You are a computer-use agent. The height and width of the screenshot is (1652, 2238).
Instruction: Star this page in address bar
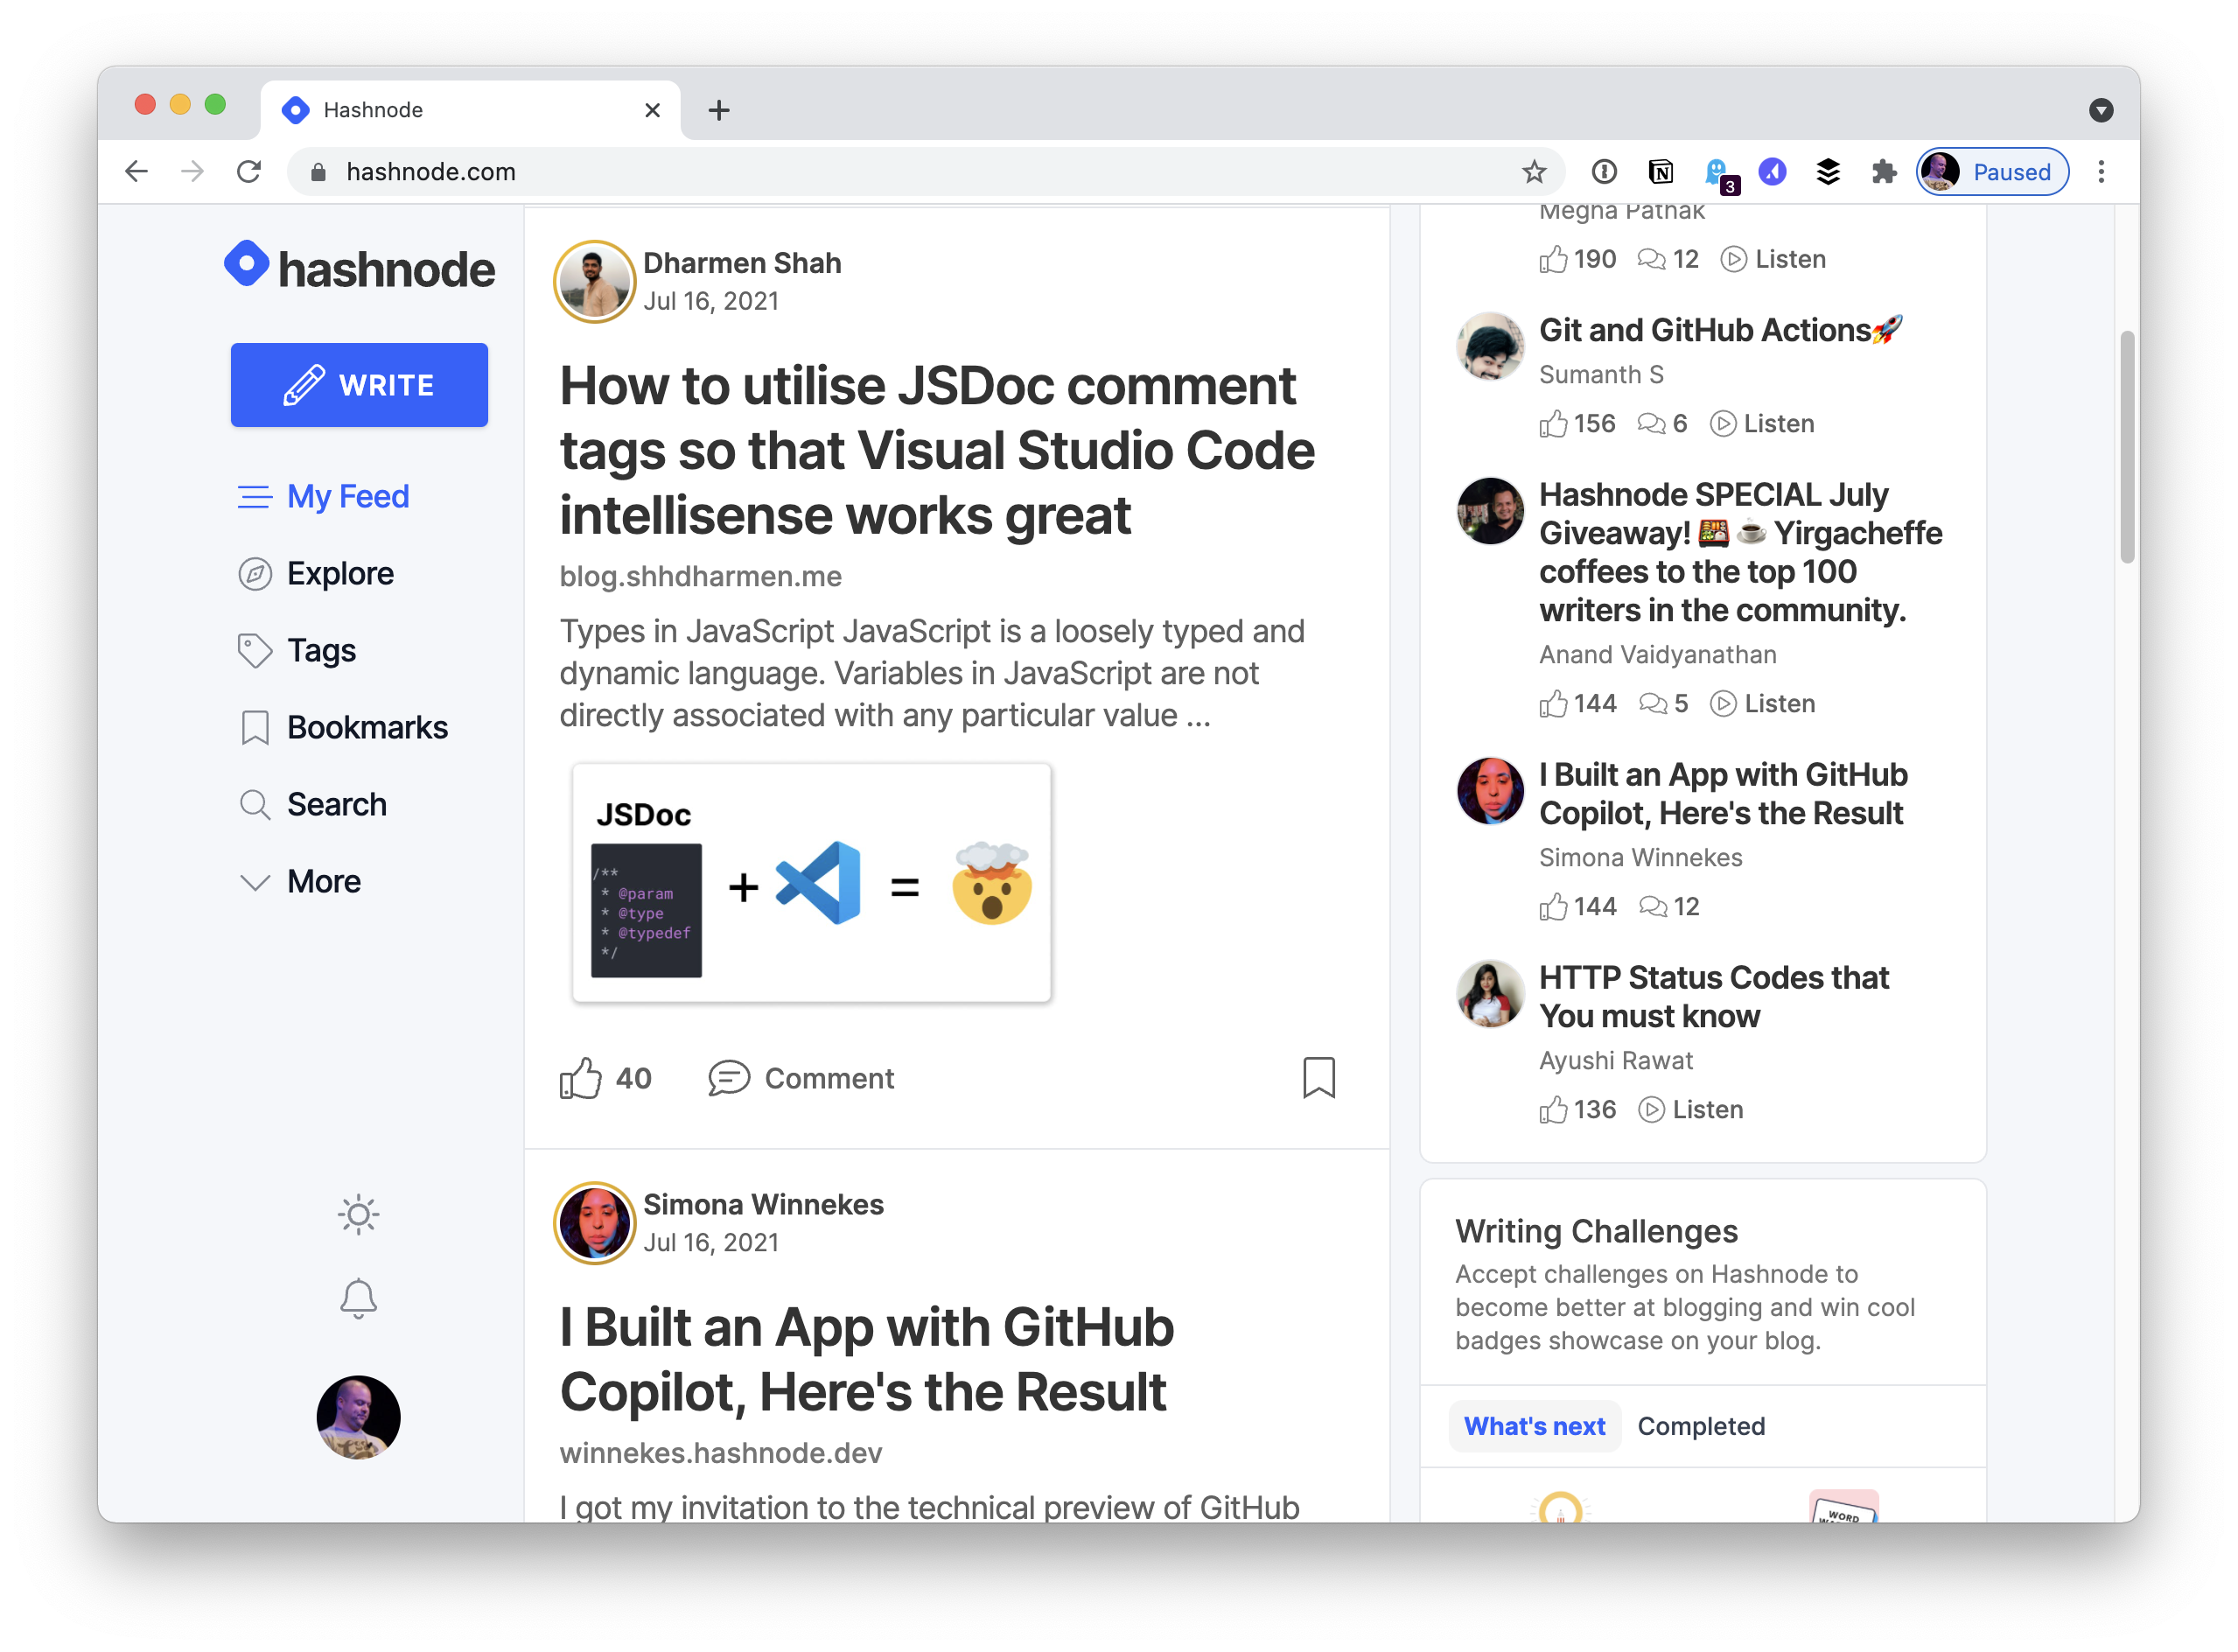pyautogui.click(x=1534, y=172)
